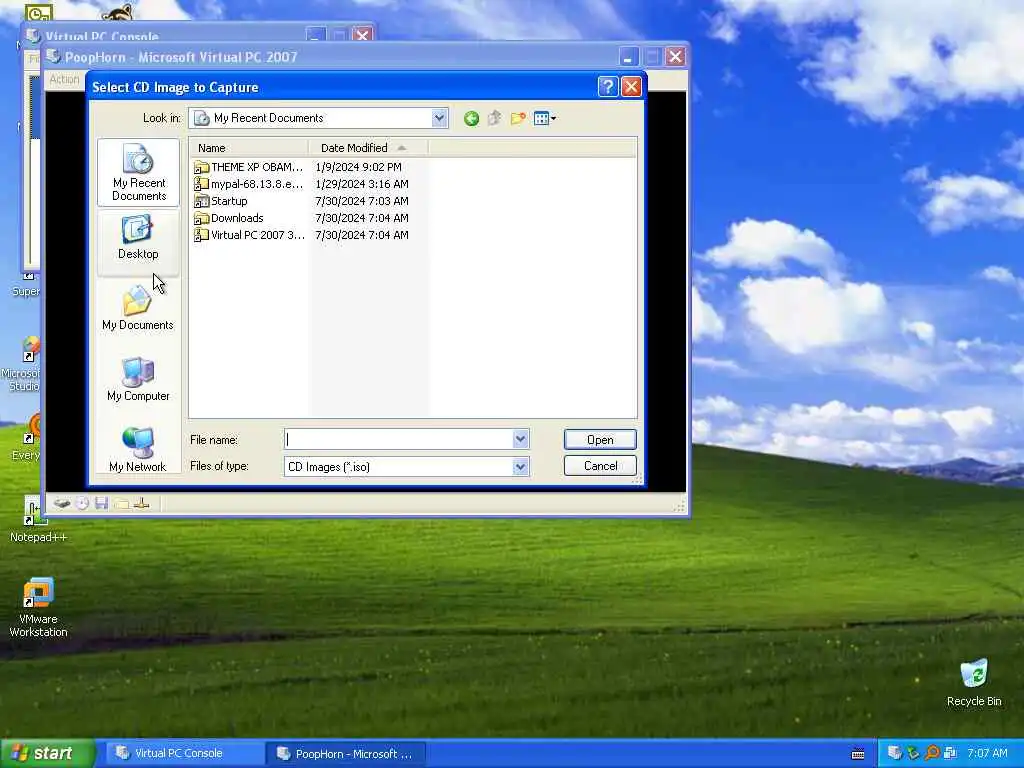
Task: Open the VMware Workstation desktop icon
Action: tap(38, 607)
